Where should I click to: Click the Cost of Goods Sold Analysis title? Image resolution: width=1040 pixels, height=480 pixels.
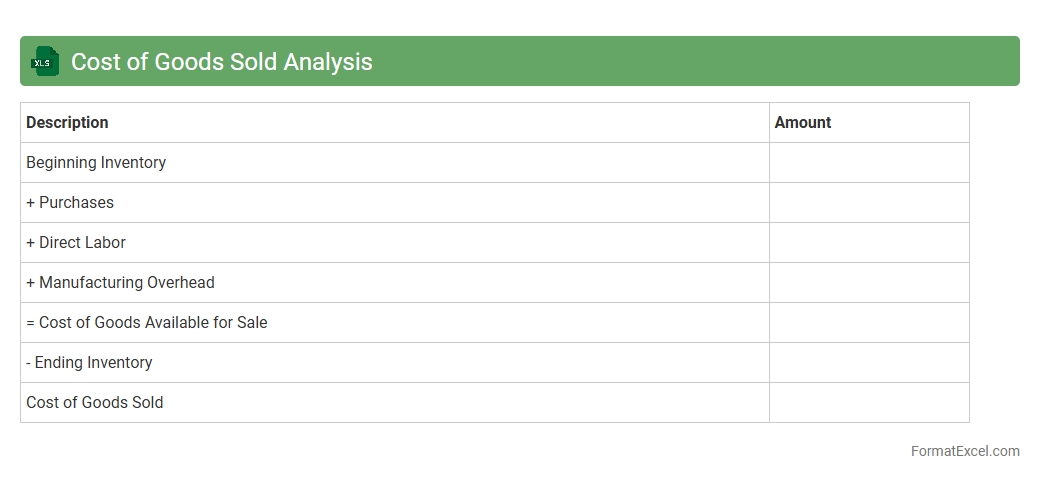221,62
